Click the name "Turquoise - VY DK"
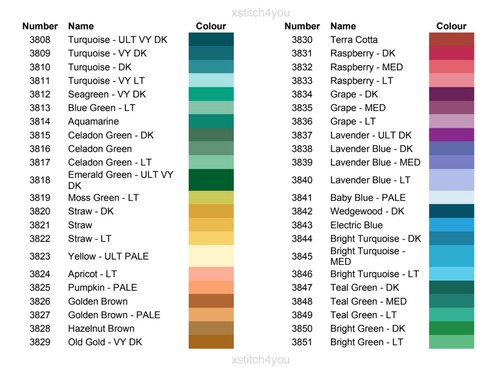Screen dimensions: 500x375 107,53
